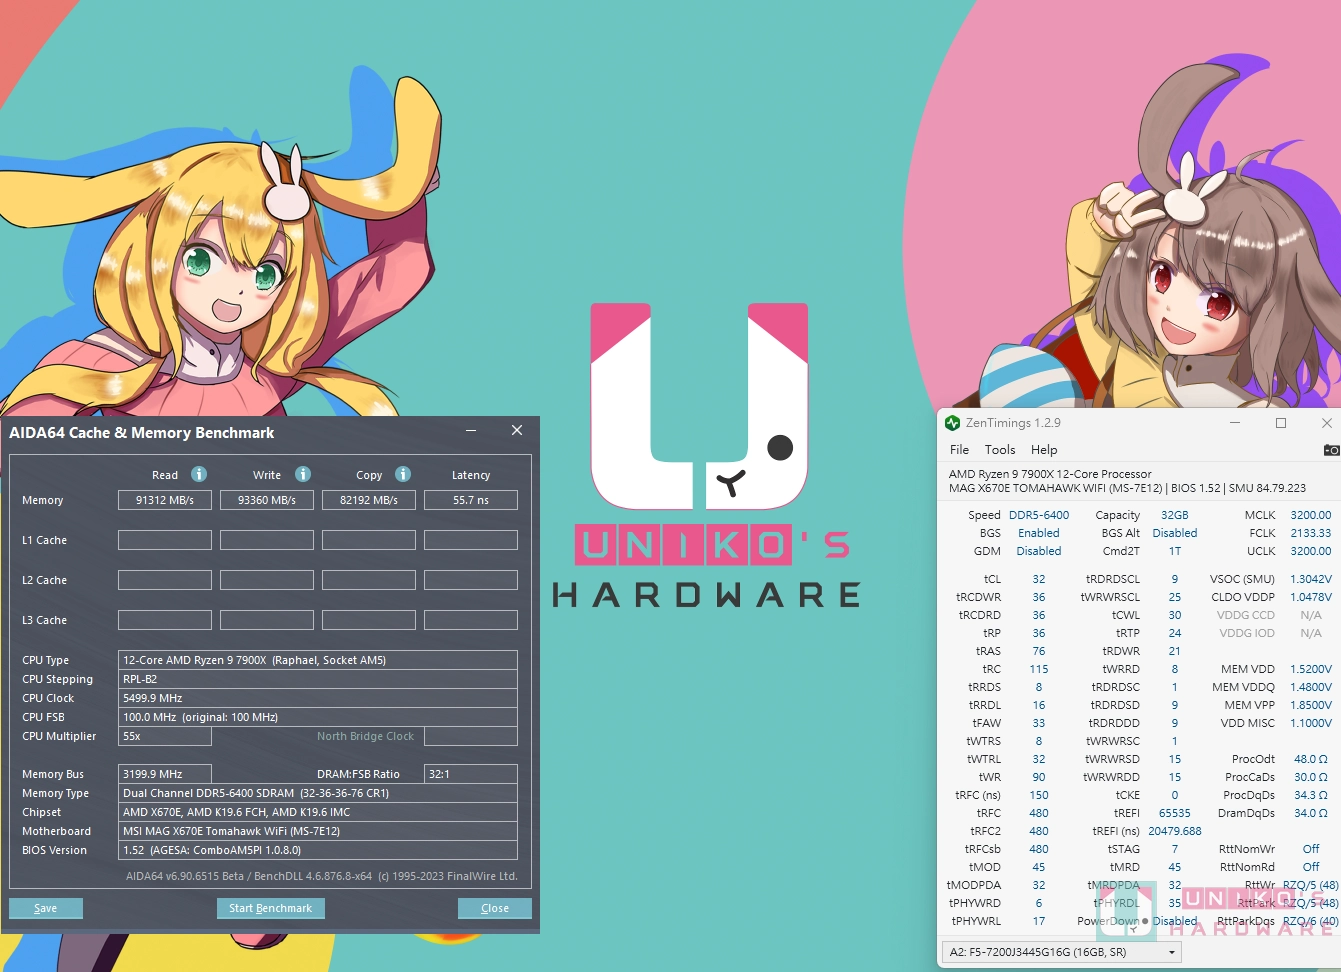Minimize the AIDA64 benchmark window
The width and height of the screenshot is (1341, 972).
(471, 431)
